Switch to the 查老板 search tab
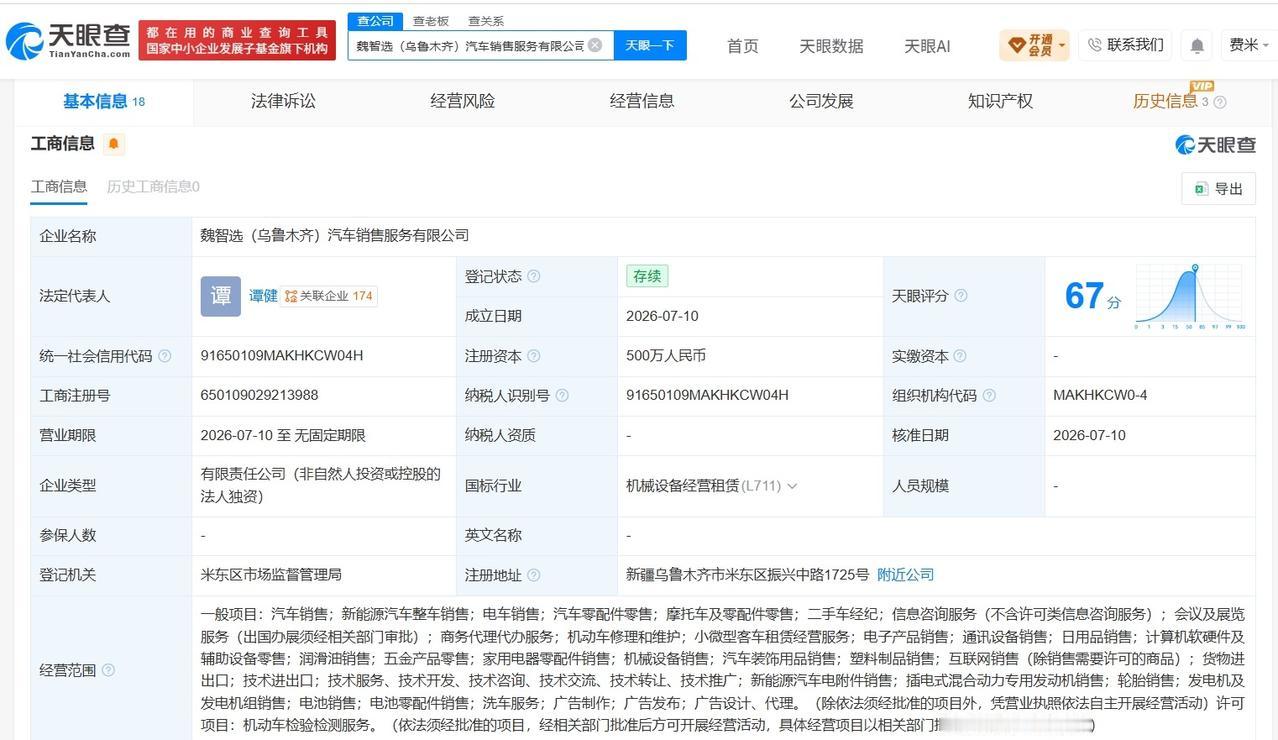Viewport: 1278px width, 740px height. click(x=431, y=21)
